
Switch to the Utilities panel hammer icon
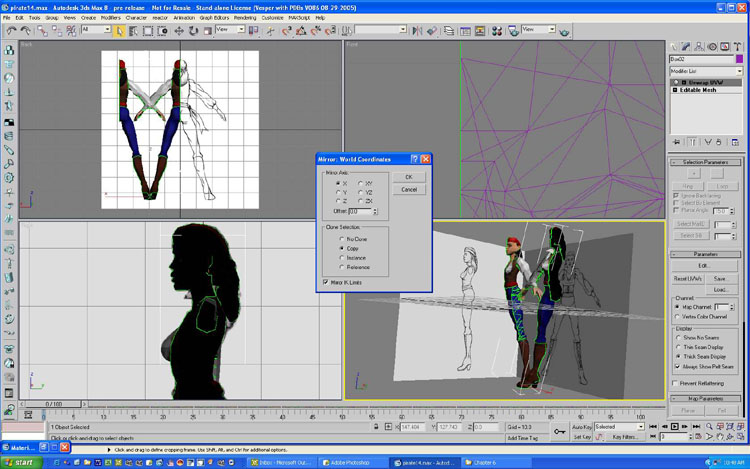pyautogui.click(x=738, y=46)
